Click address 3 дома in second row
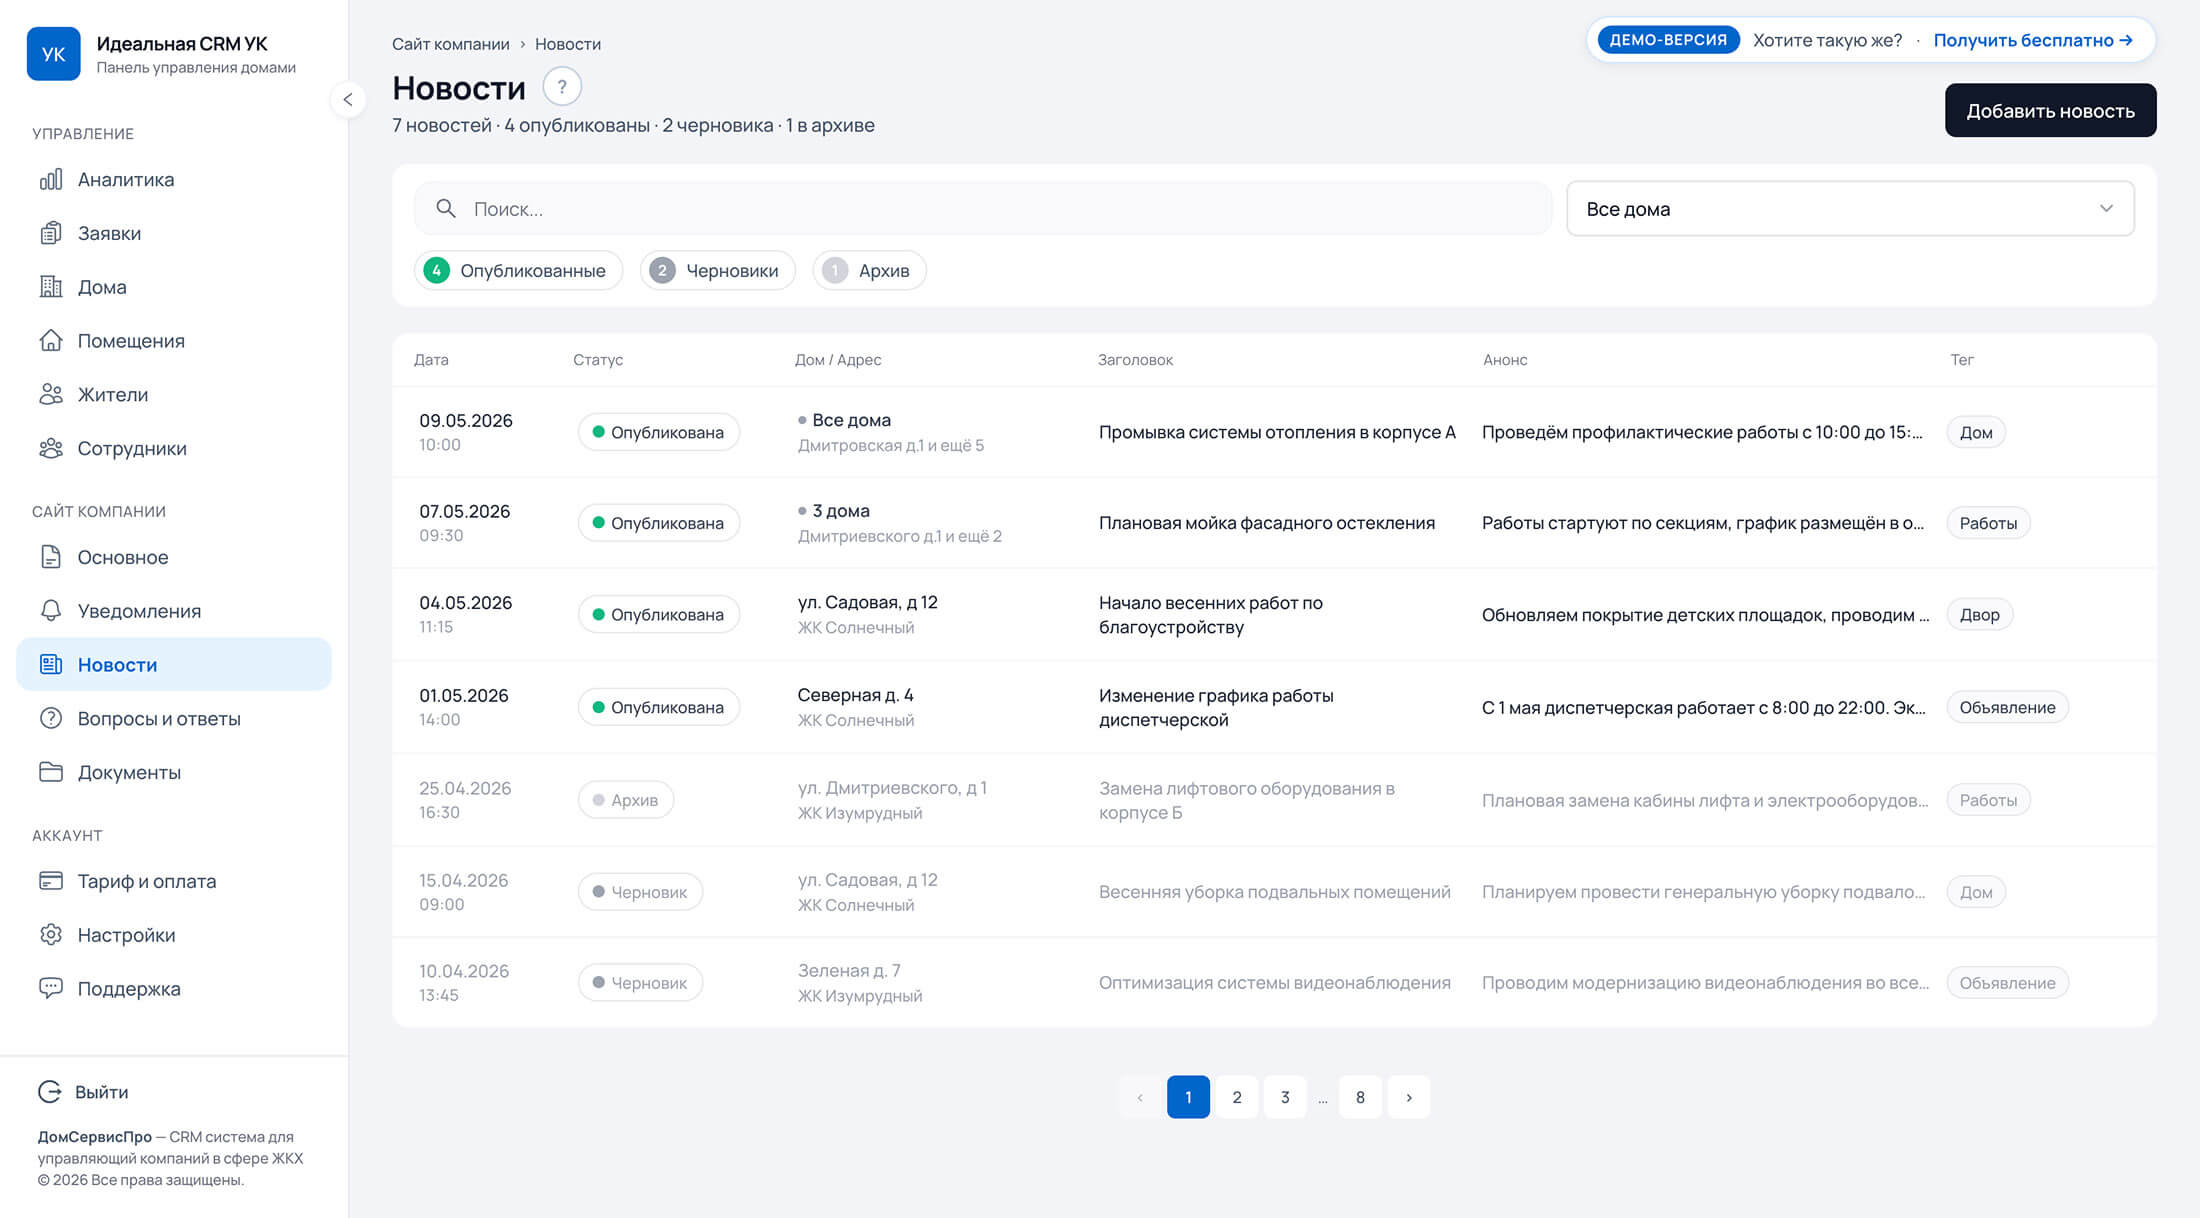Image resolution: width=2200 pixels, height=1218 pixels. (x=840, y=511)
